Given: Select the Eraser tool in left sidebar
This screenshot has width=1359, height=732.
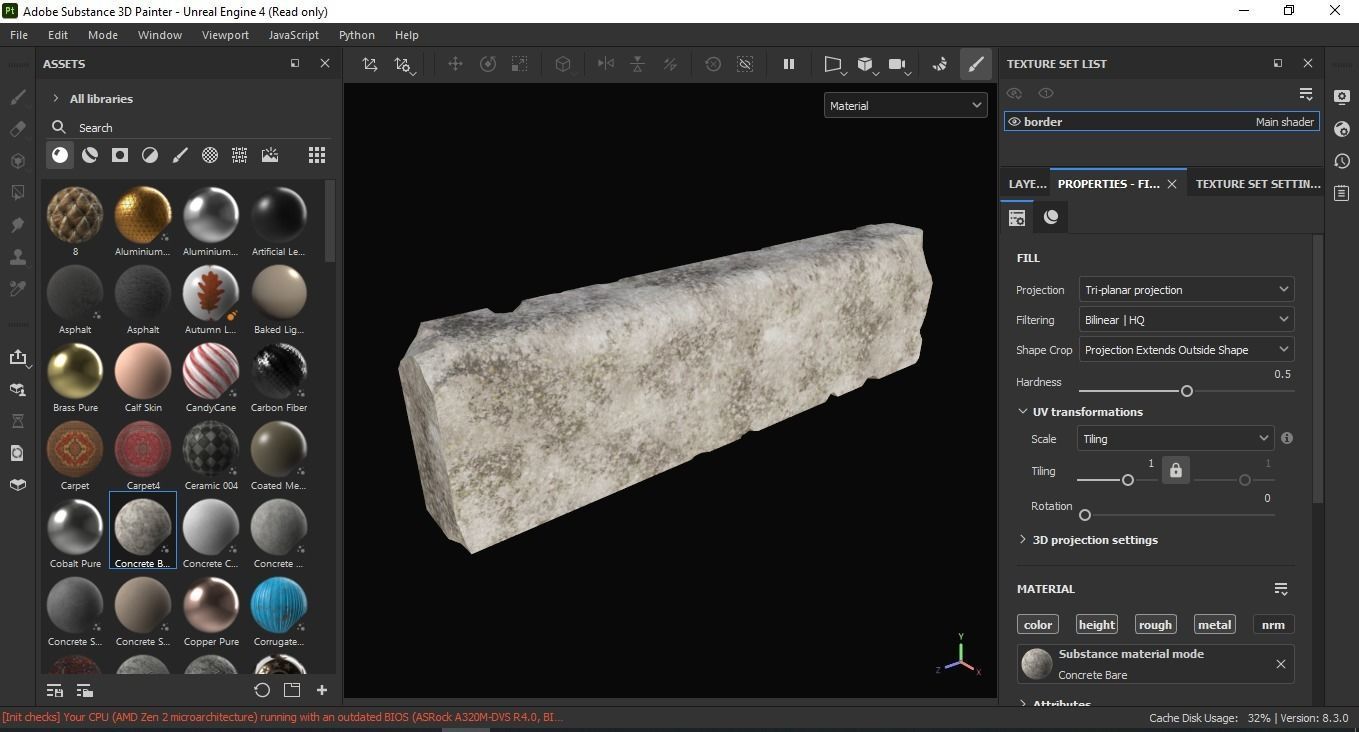Looking at the screenshot, I should click(17, 129).
